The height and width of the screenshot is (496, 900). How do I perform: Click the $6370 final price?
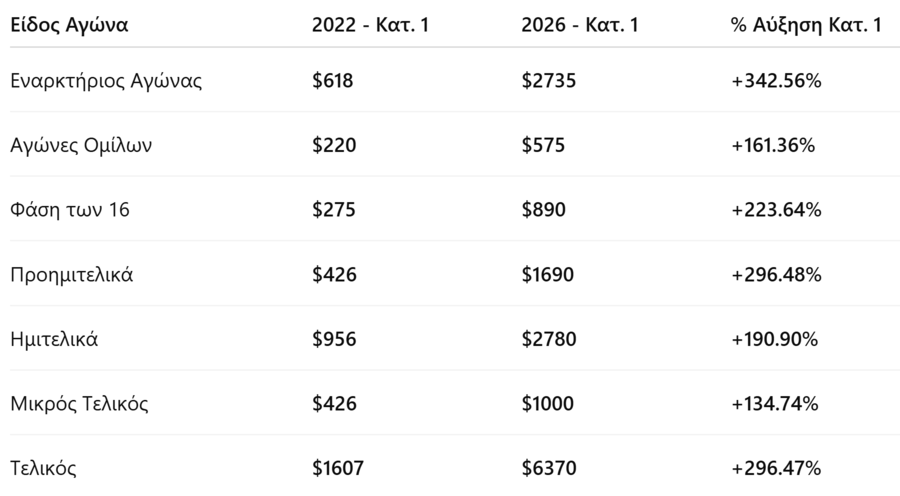click(x=547, y=468)
